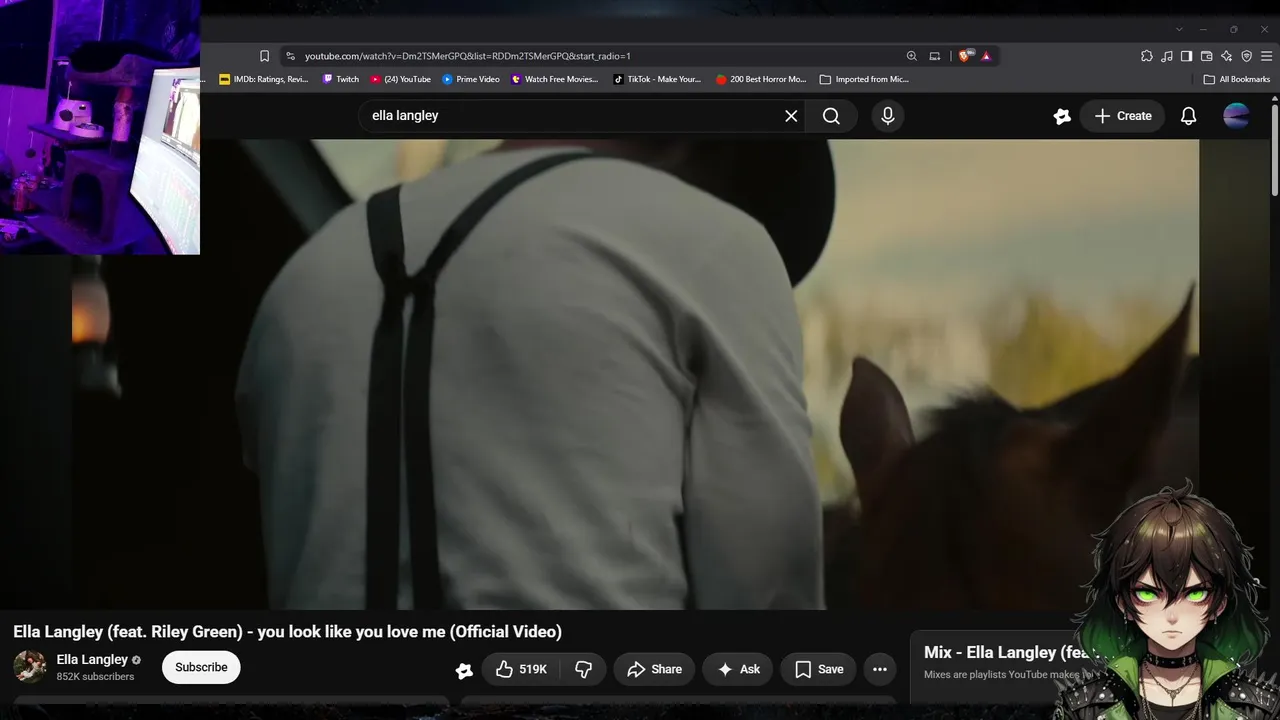Share the Ella Langley video
This screenshot has width=1280, height=720.
point(654,669)
